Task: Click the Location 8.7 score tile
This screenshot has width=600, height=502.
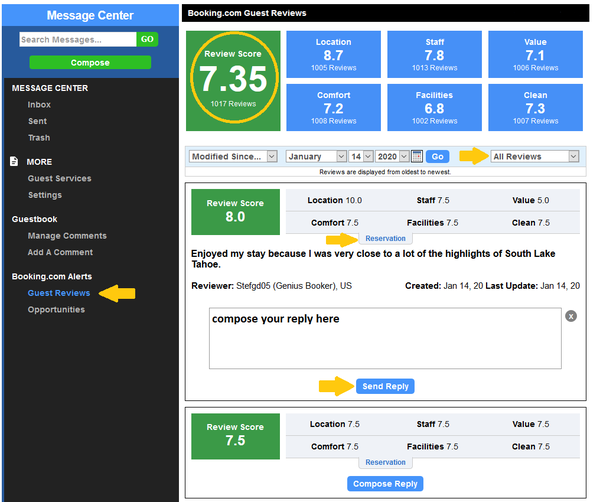Action: point(333,54)
